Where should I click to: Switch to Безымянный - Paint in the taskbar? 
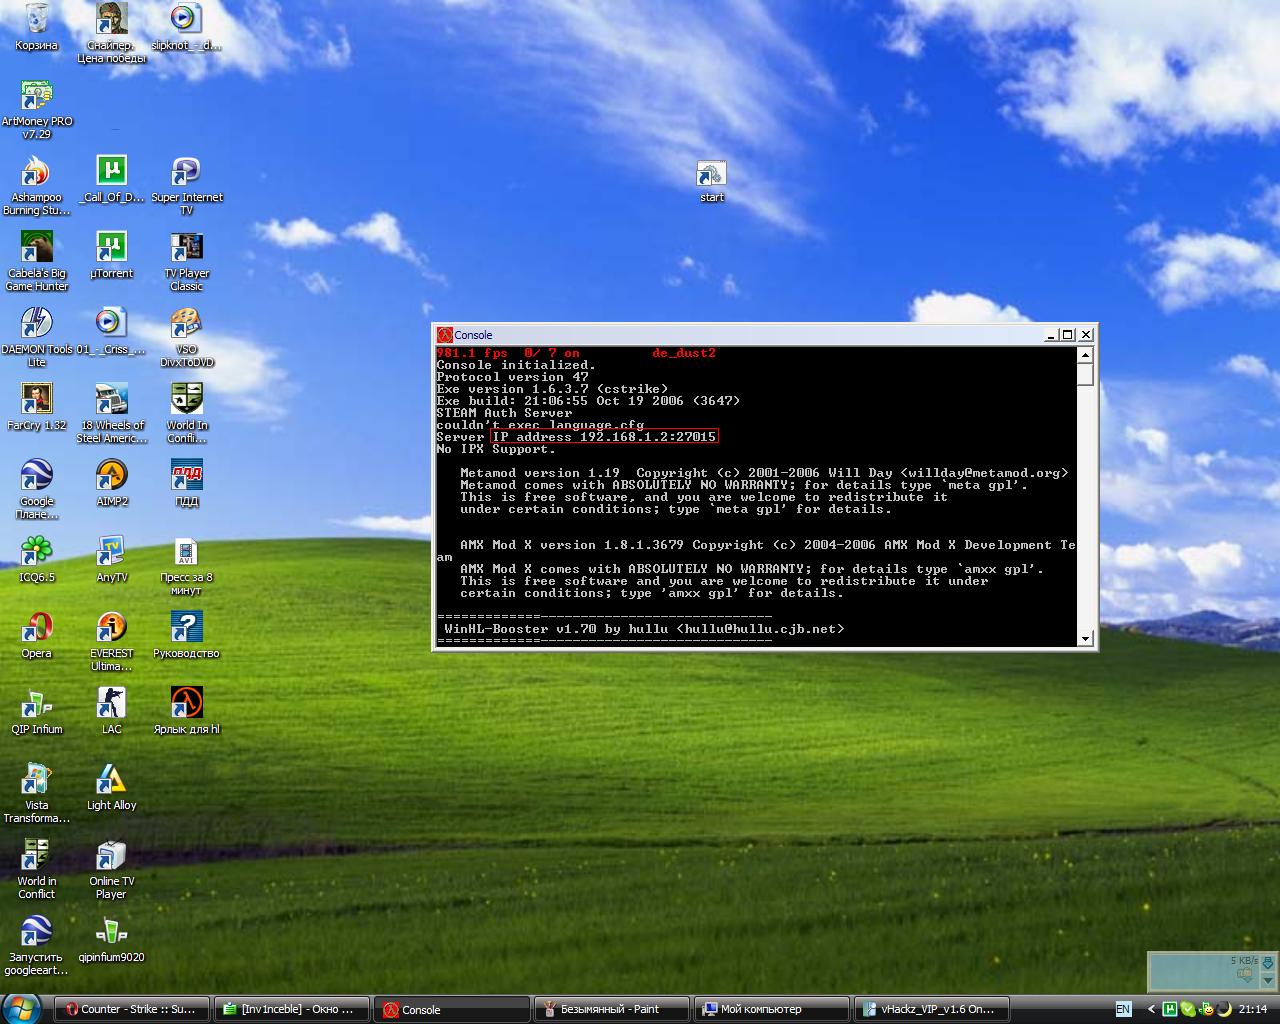[x=610, y=1009]
